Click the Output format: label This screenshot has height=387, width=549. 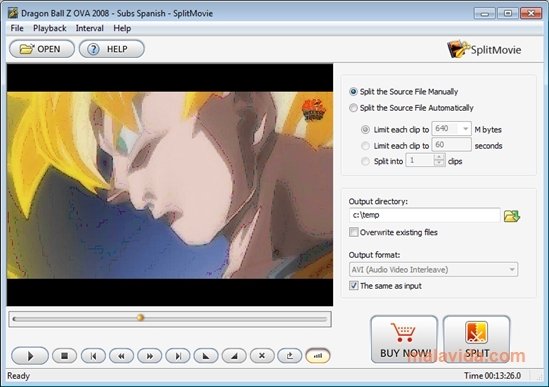pos(374,255)
